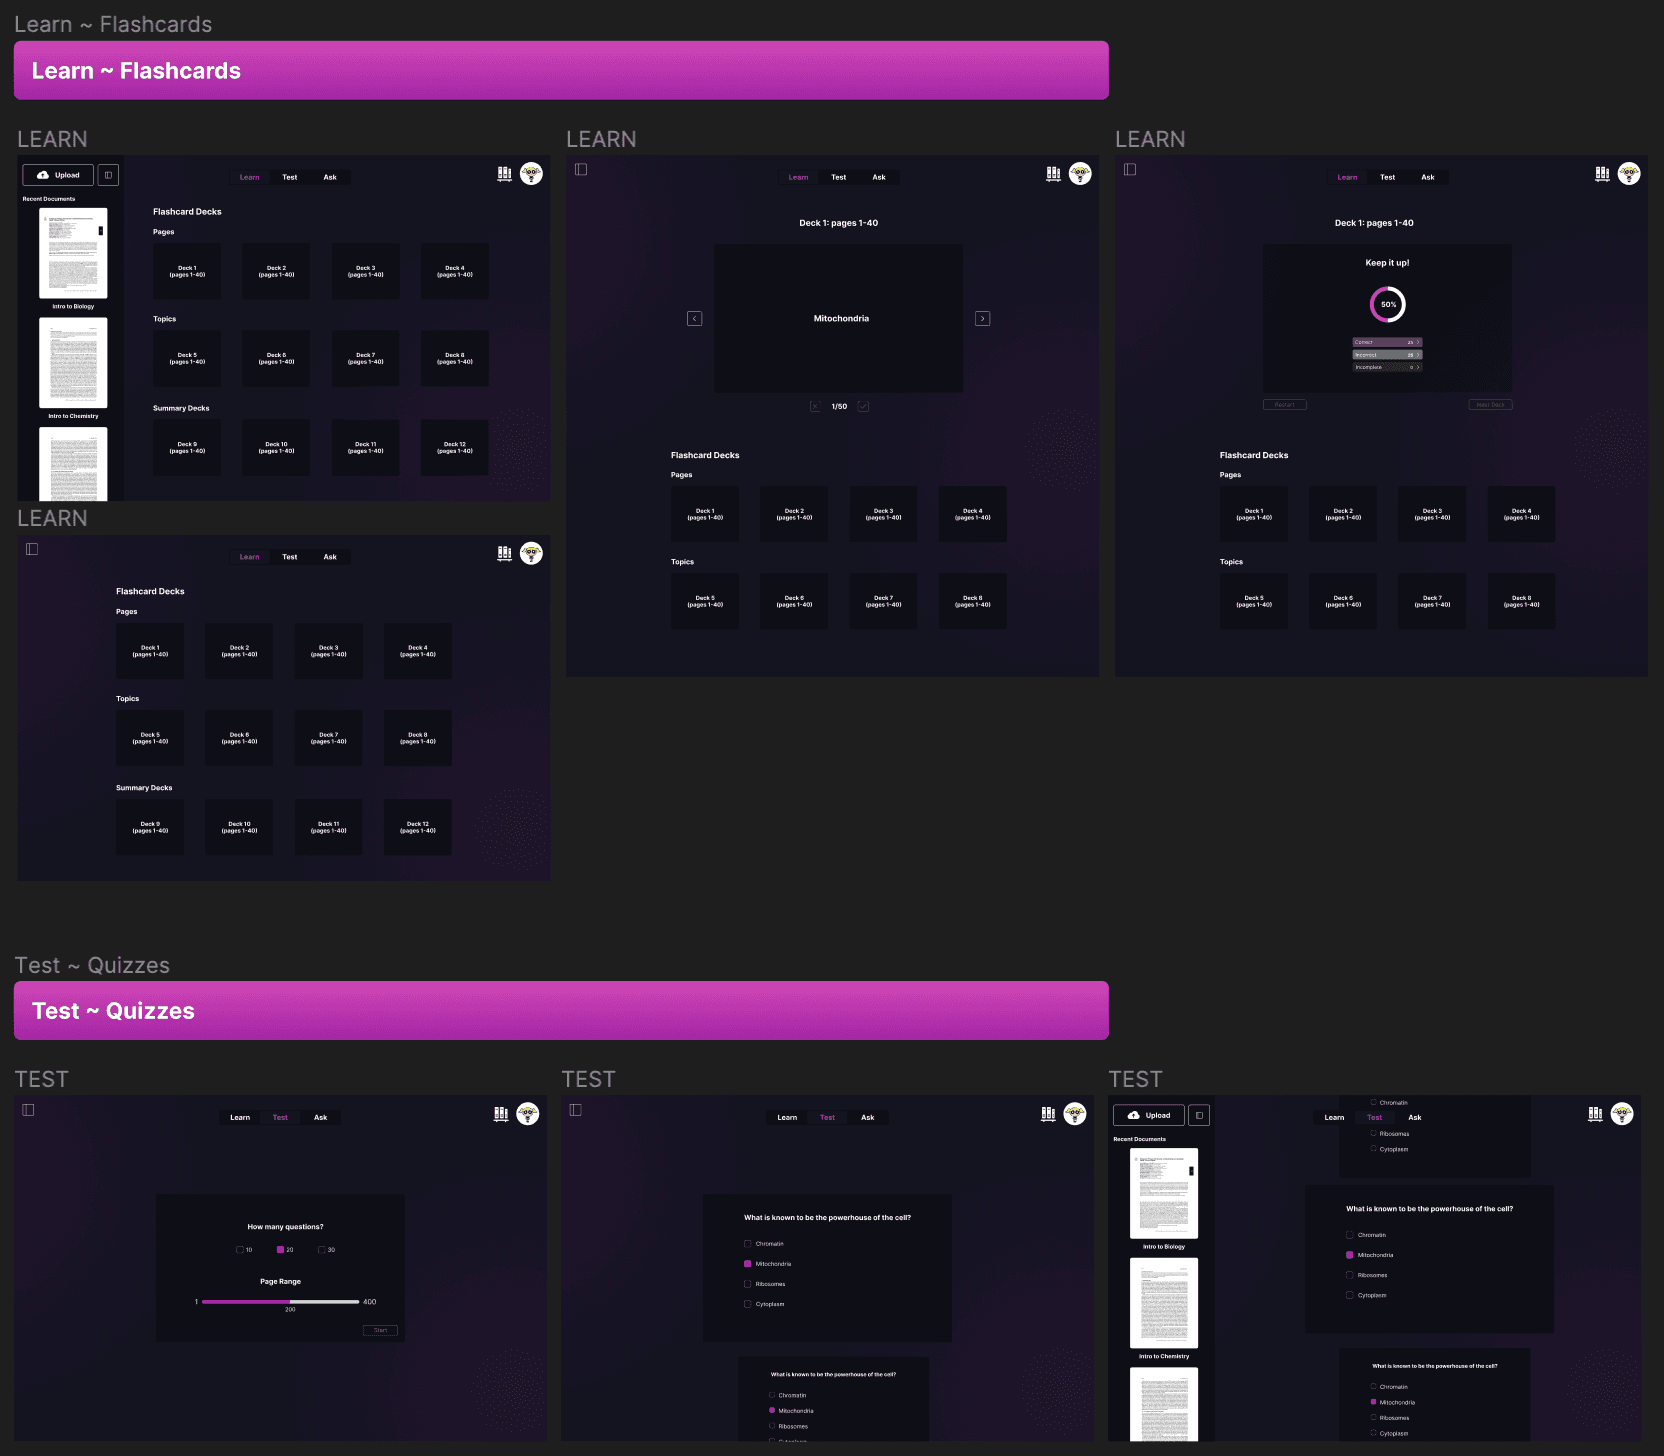The width and height of the screenshot is (1664, 1456).
Task: Expand Correct results row chevron
Action: [x=1418, y=342]
